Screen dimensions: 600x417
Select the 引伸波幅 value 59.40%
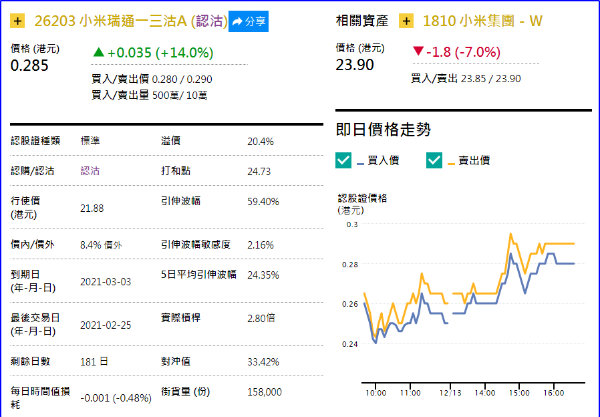(263, 202)
